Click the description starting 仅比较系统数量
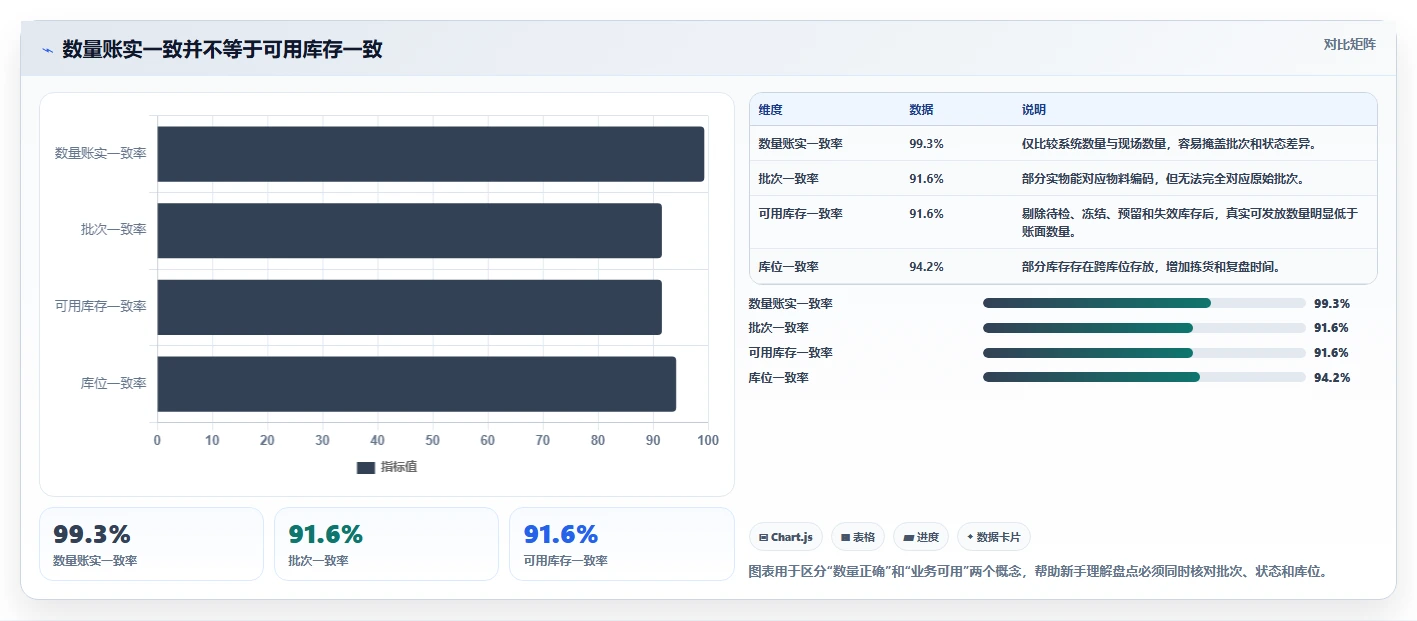1417x621 pixels. click(1170, 144)
